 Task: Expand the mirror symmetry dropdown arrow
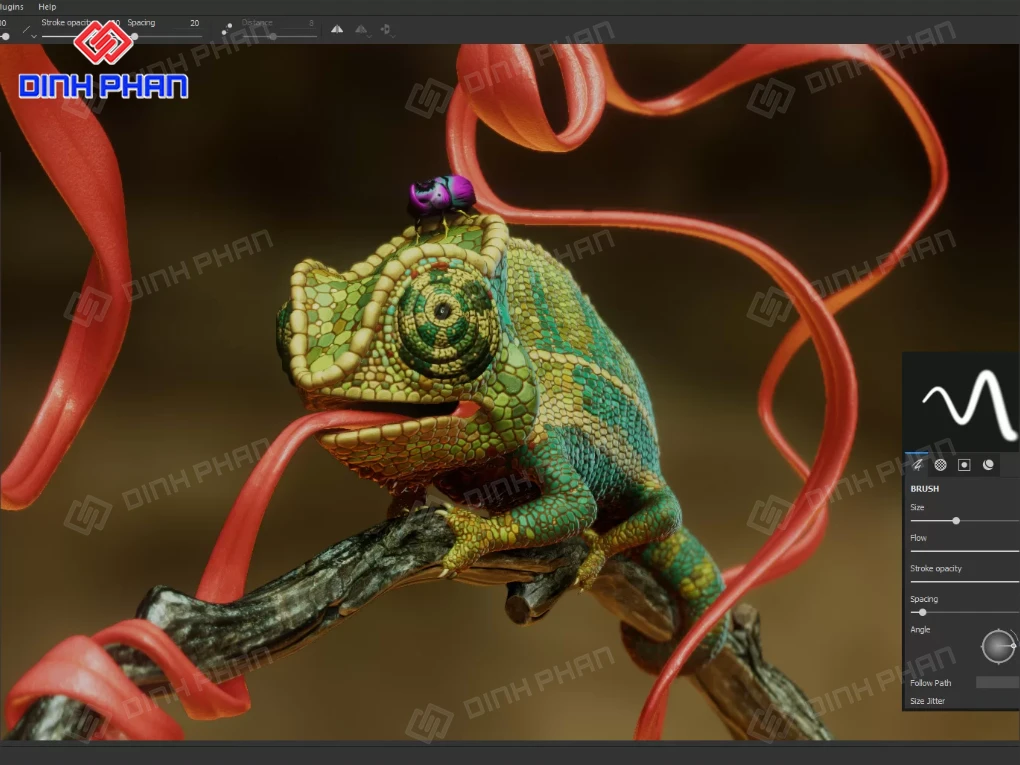(x=370, y=37)
